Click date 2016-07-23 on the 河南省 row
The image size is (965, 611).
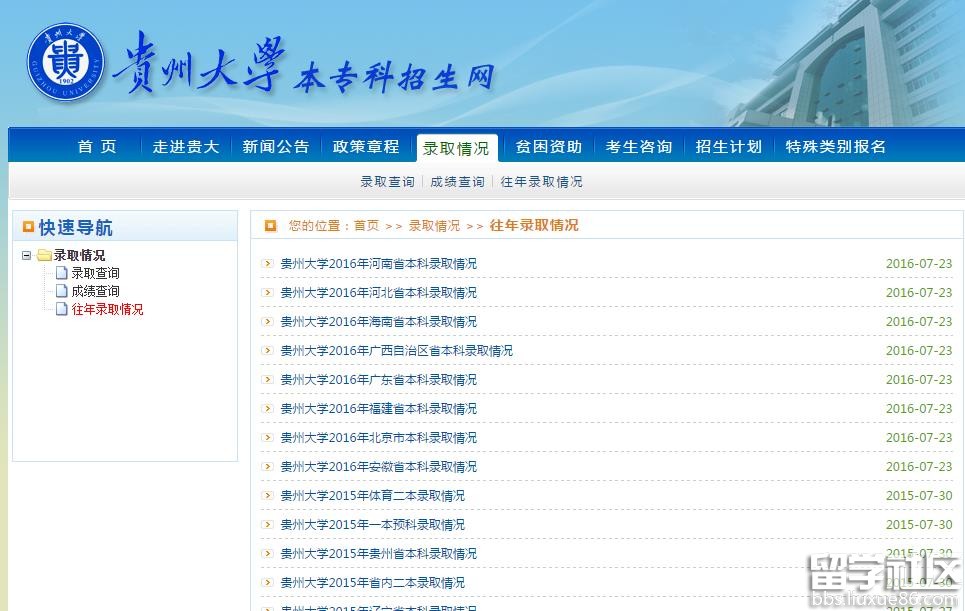(x=919, y=263)
